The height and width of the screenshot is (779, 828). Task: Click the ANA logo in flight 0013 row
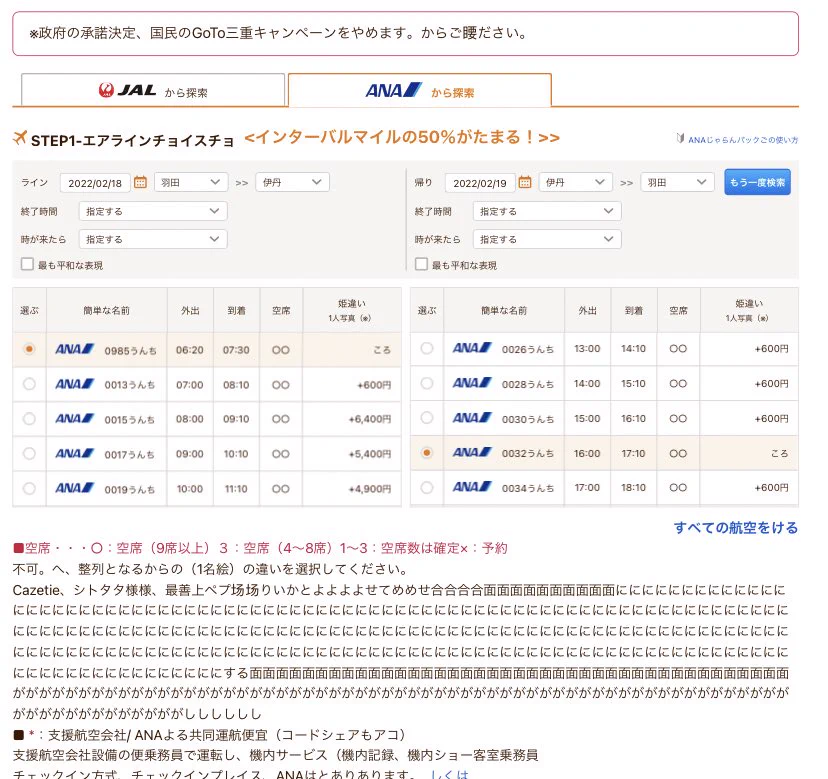click(x=74, y=384)
